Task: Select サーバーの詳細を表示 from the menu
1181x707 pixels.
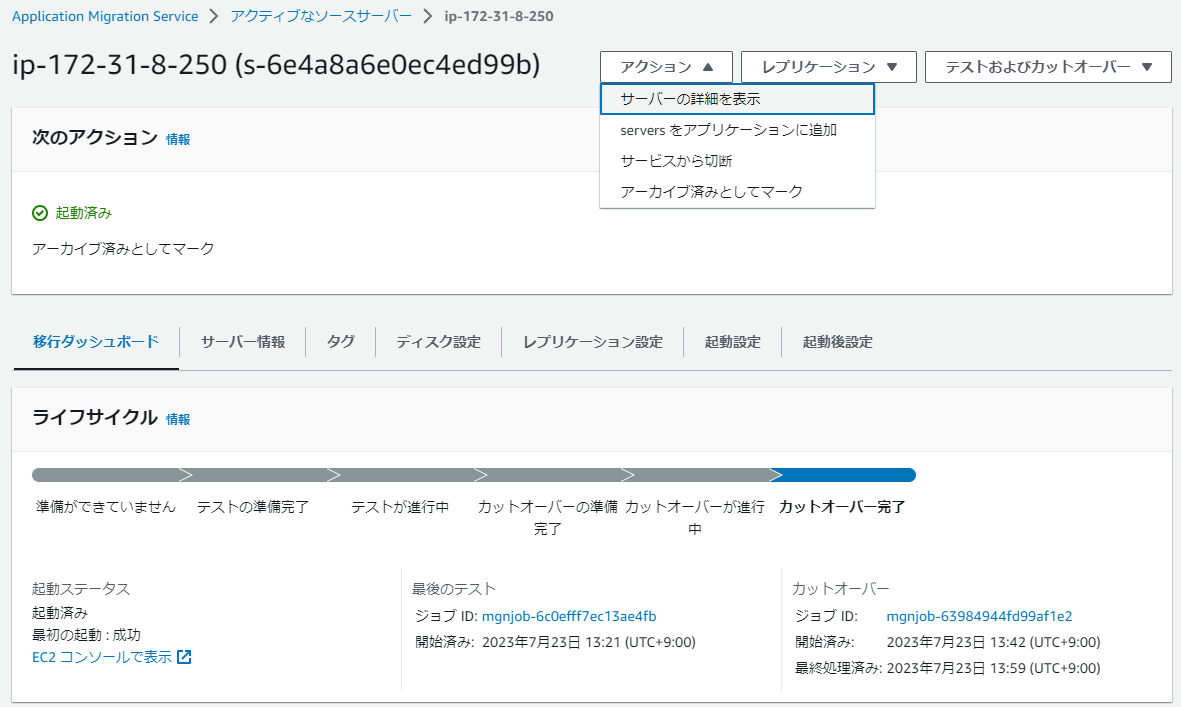Action: coord(737,99)
